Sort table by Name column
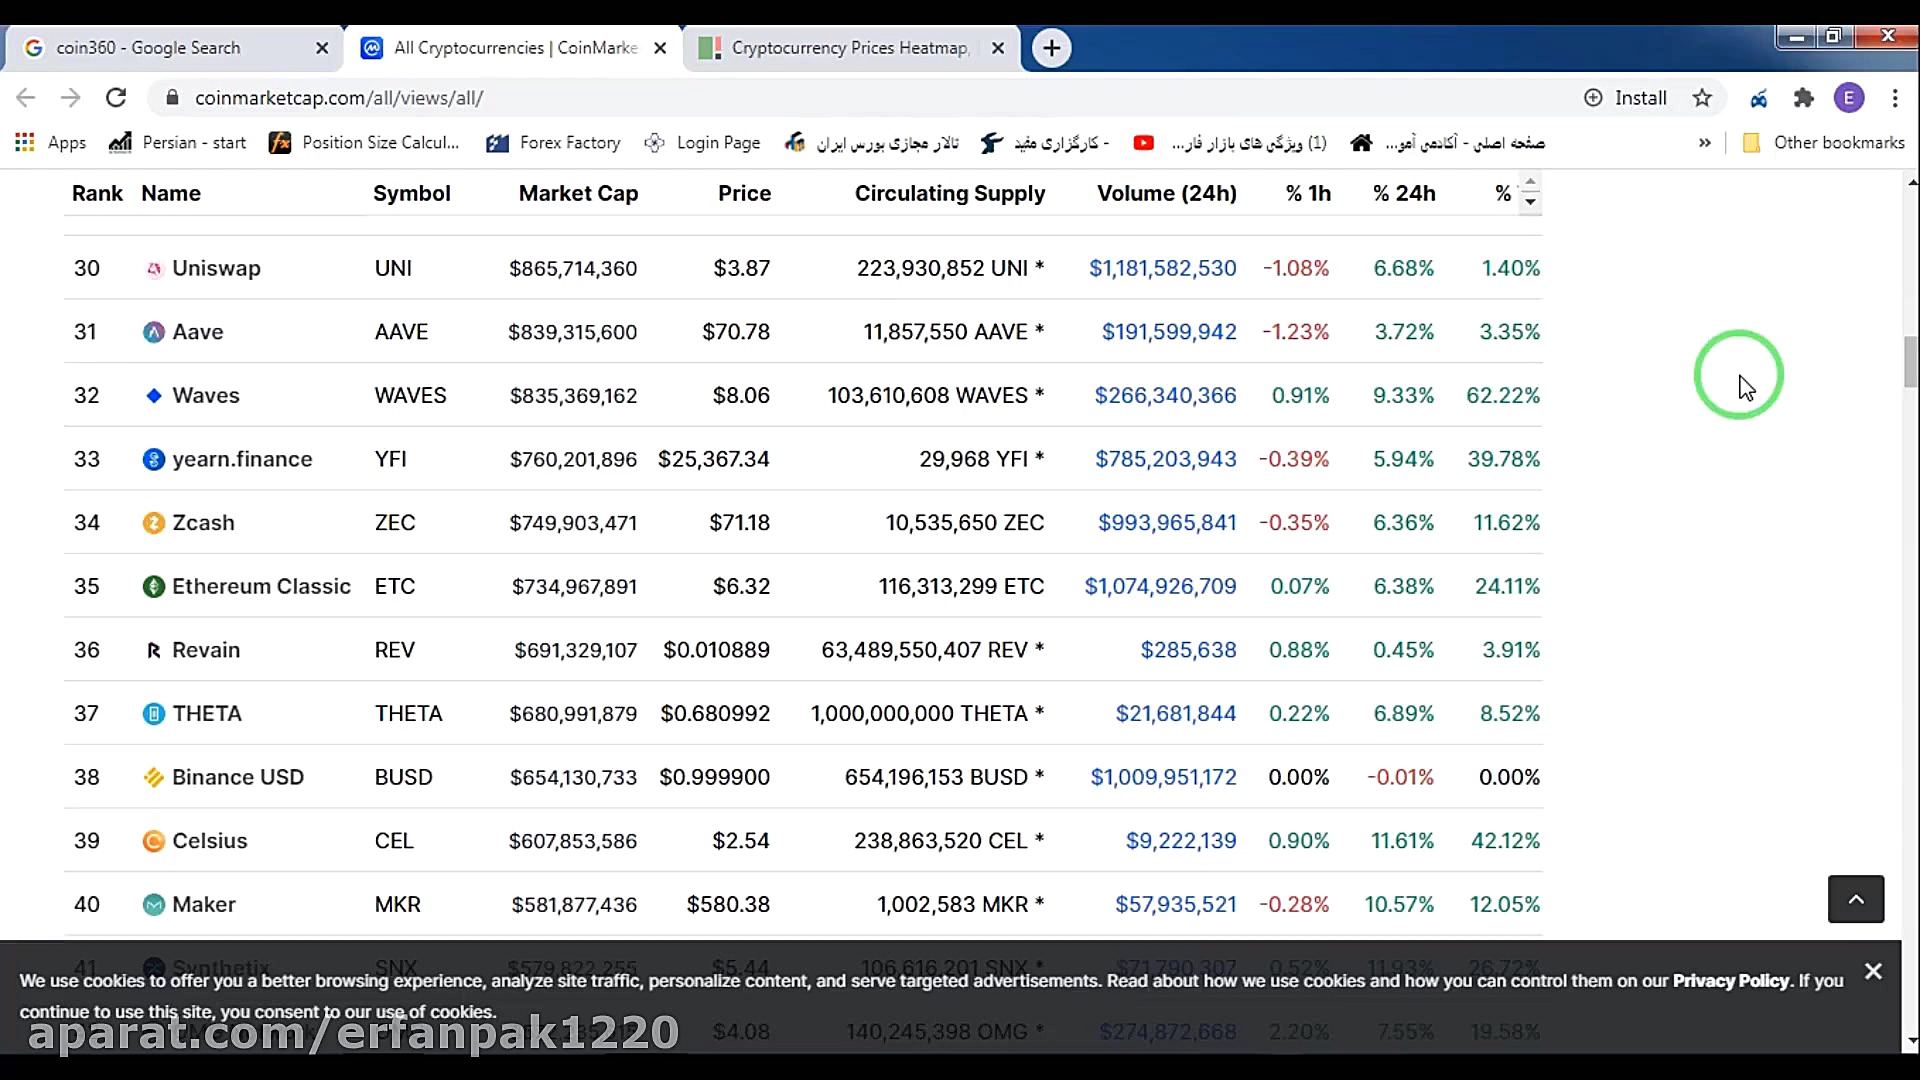Image resolution: width=1920 pixels, height=1080 pixels. (171, 194)
